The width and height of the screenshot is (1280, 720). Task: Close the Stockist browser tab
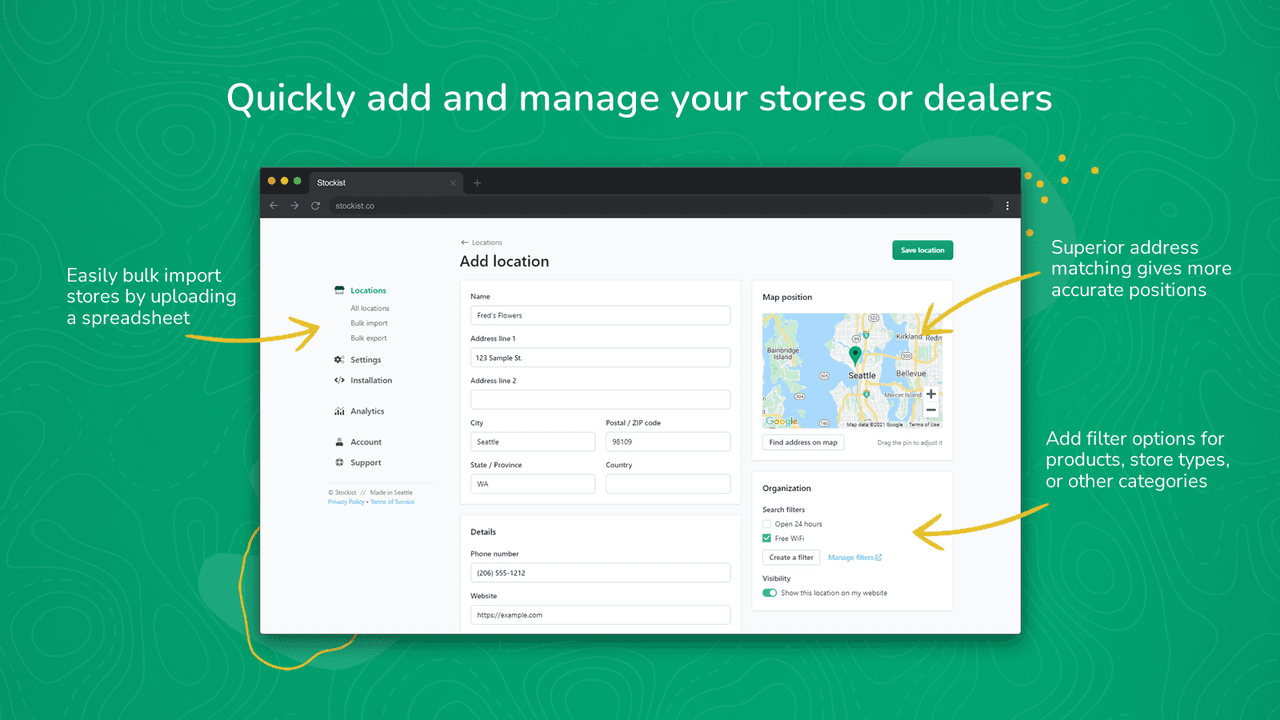[x=453, y=183]
